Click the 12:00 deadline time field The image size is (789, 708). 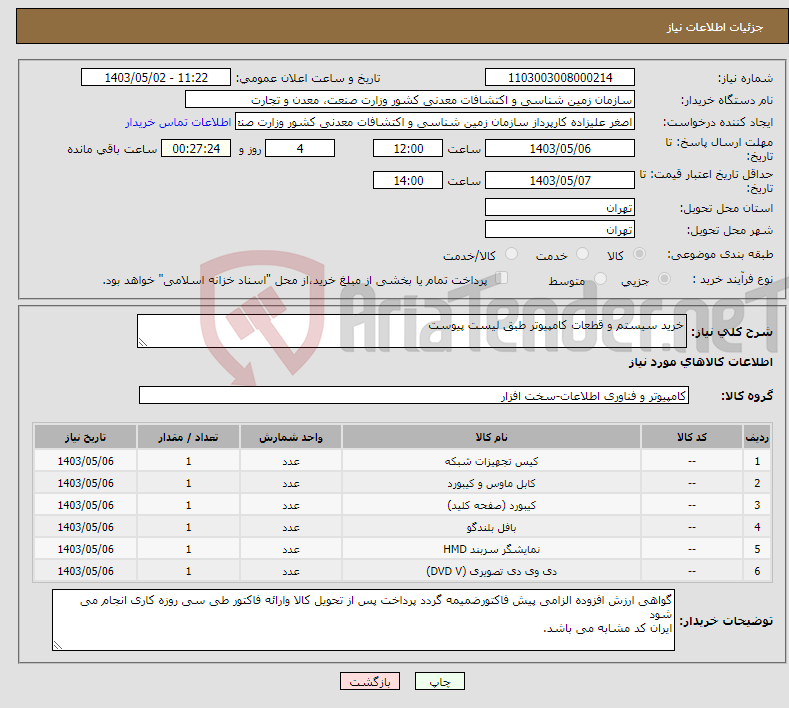(408, 148)
